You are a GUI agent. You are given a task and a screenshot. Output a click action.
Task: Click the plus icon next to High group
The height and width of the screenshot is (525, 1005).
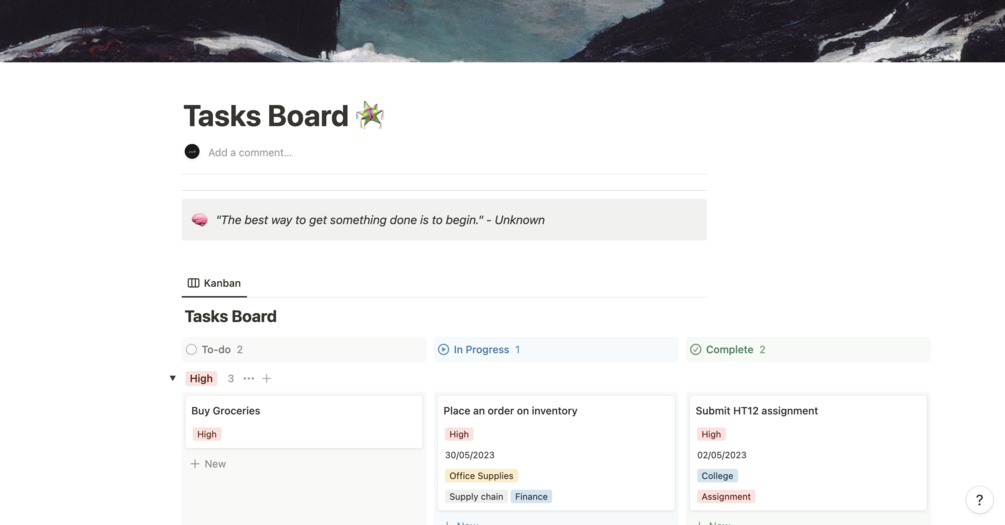[267, 379]
